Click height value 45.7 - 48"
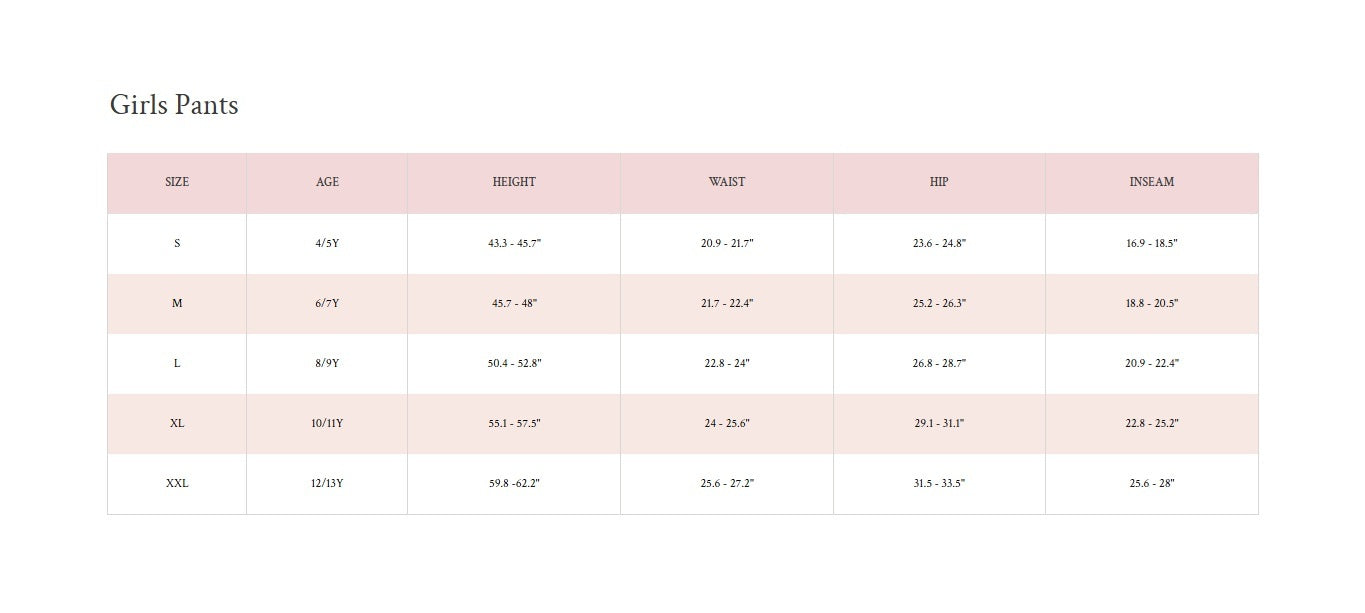The image size is (1365, 613). click(x=514, y=303)
